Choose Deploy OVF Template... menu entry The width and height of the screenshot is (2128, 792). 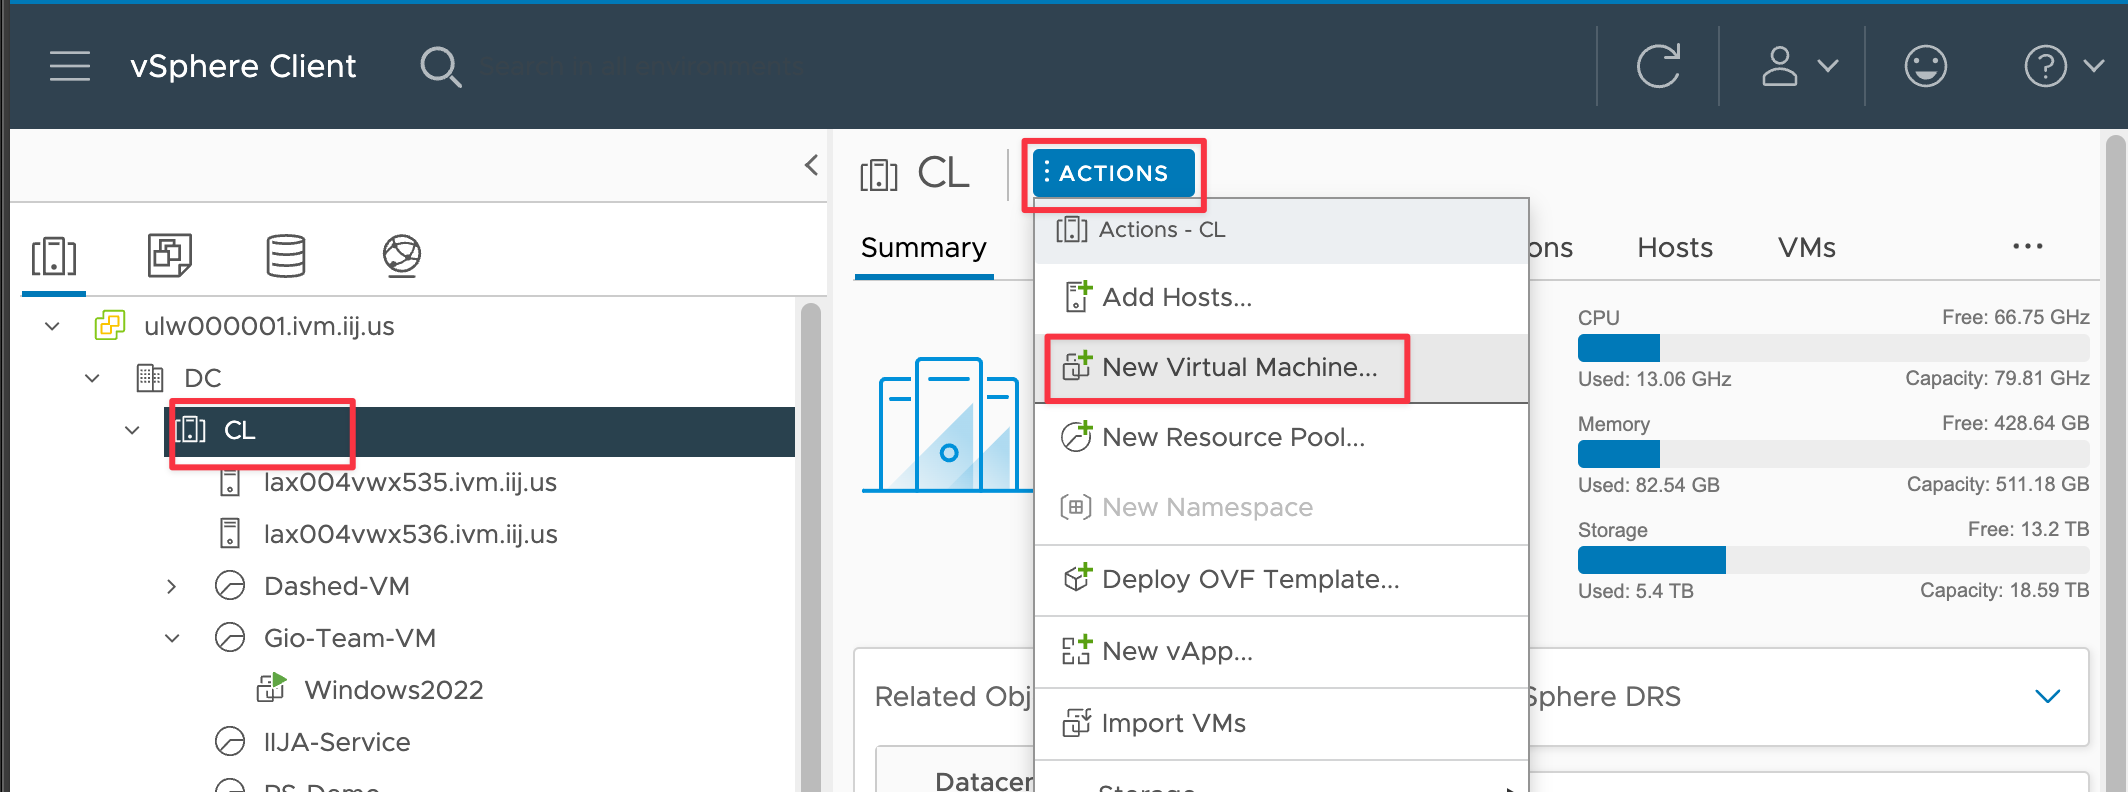point(1281,579)
